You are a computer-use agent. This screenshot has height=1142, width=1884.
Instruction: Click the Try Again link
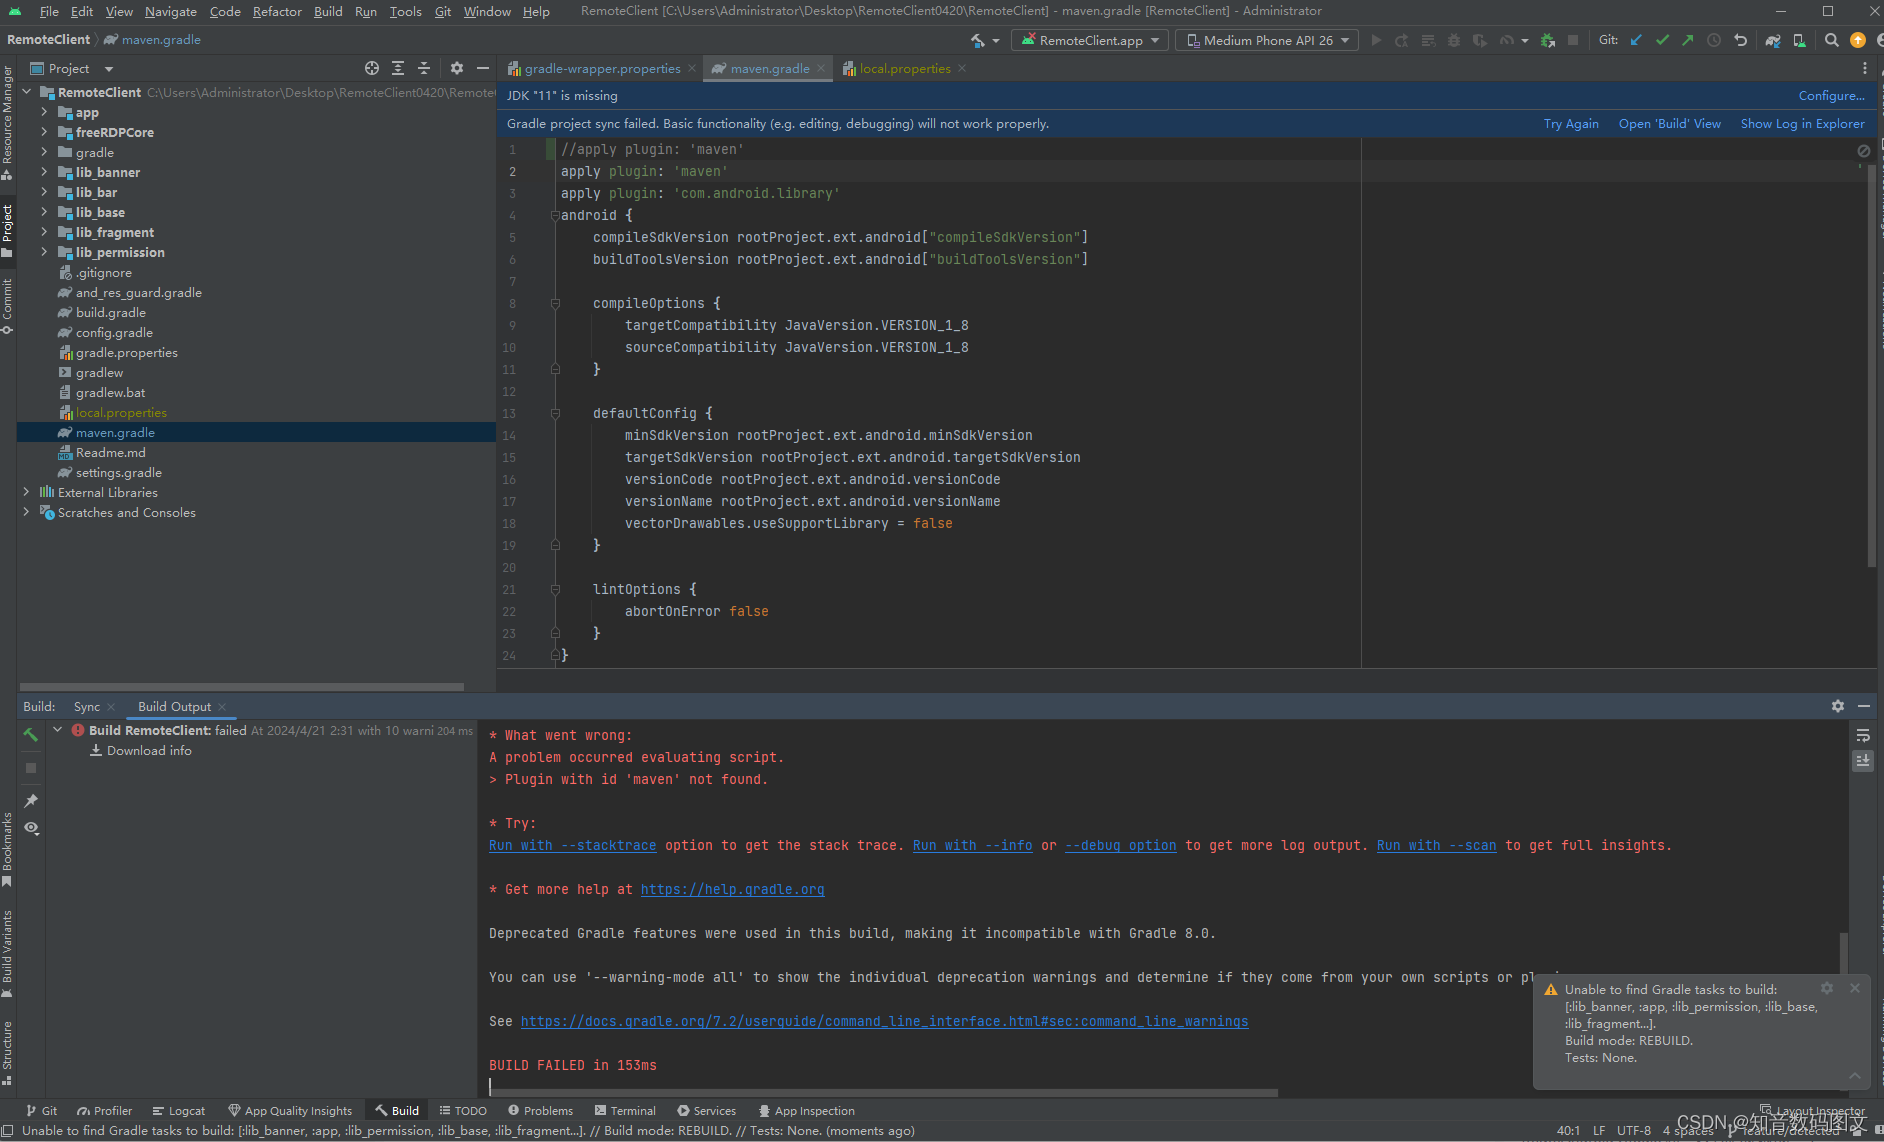click(x=1570, y=123)
